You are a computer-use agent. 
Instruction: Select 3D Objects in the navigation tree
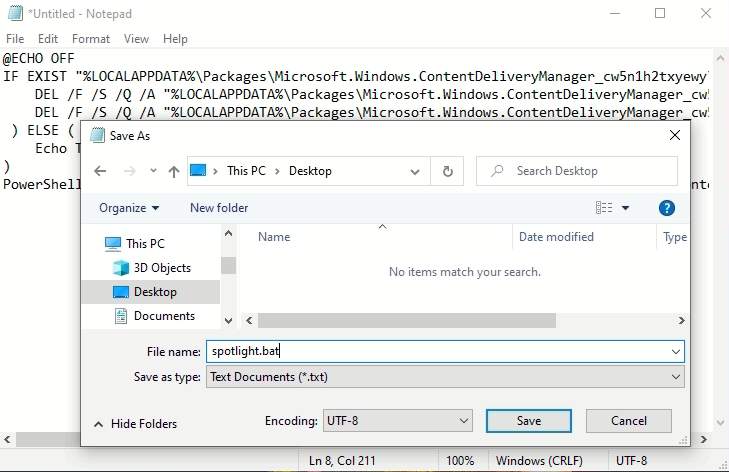[162, 268]
